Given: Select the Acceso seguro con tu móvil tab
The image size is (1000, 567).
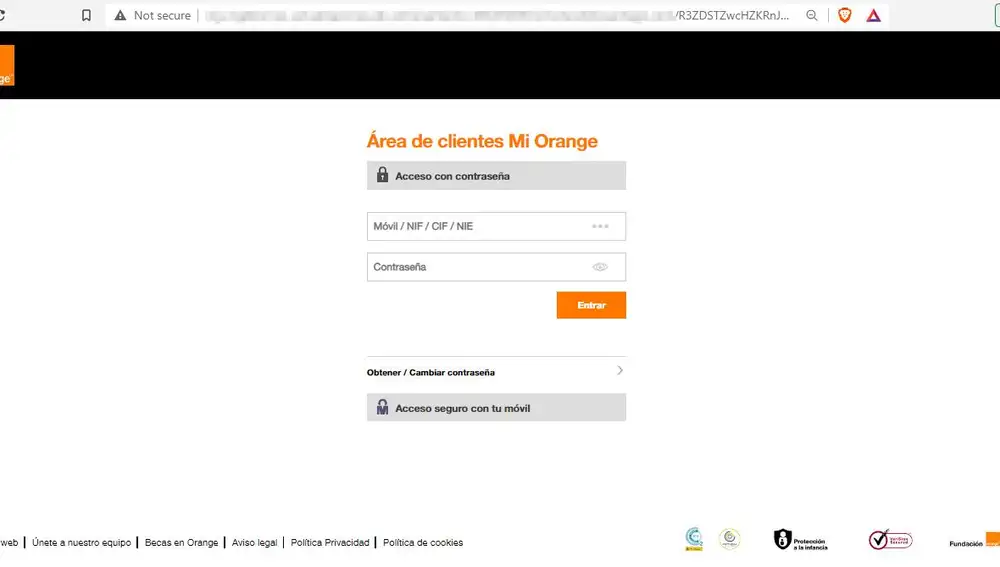Looking at the screenshot, I should click(496, 408).
